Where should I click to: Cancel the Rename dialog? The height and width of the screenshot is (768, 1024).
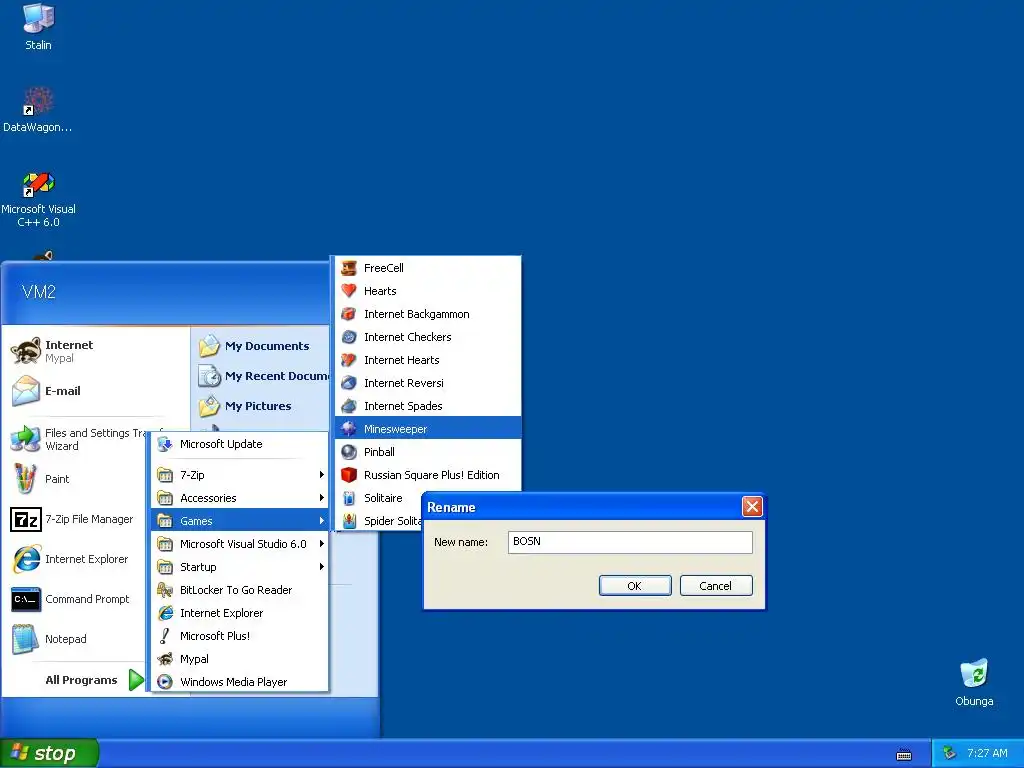[x=716, y=586]
